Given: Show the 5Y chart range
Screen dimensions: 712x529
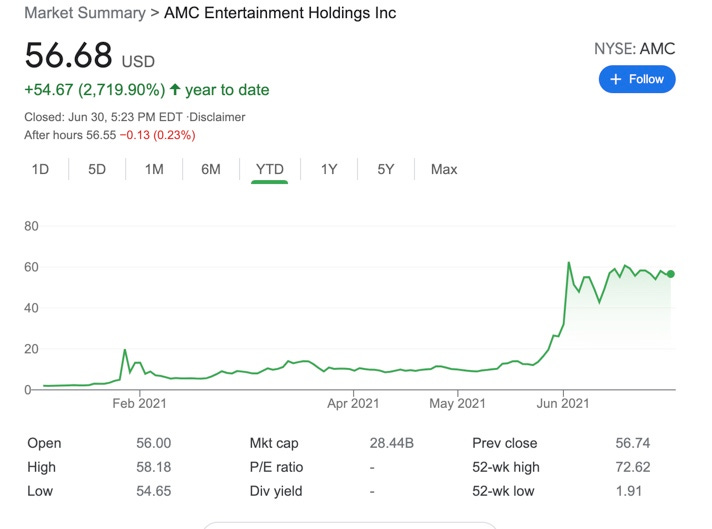Looking at the screenshot, I should (386, 169).
